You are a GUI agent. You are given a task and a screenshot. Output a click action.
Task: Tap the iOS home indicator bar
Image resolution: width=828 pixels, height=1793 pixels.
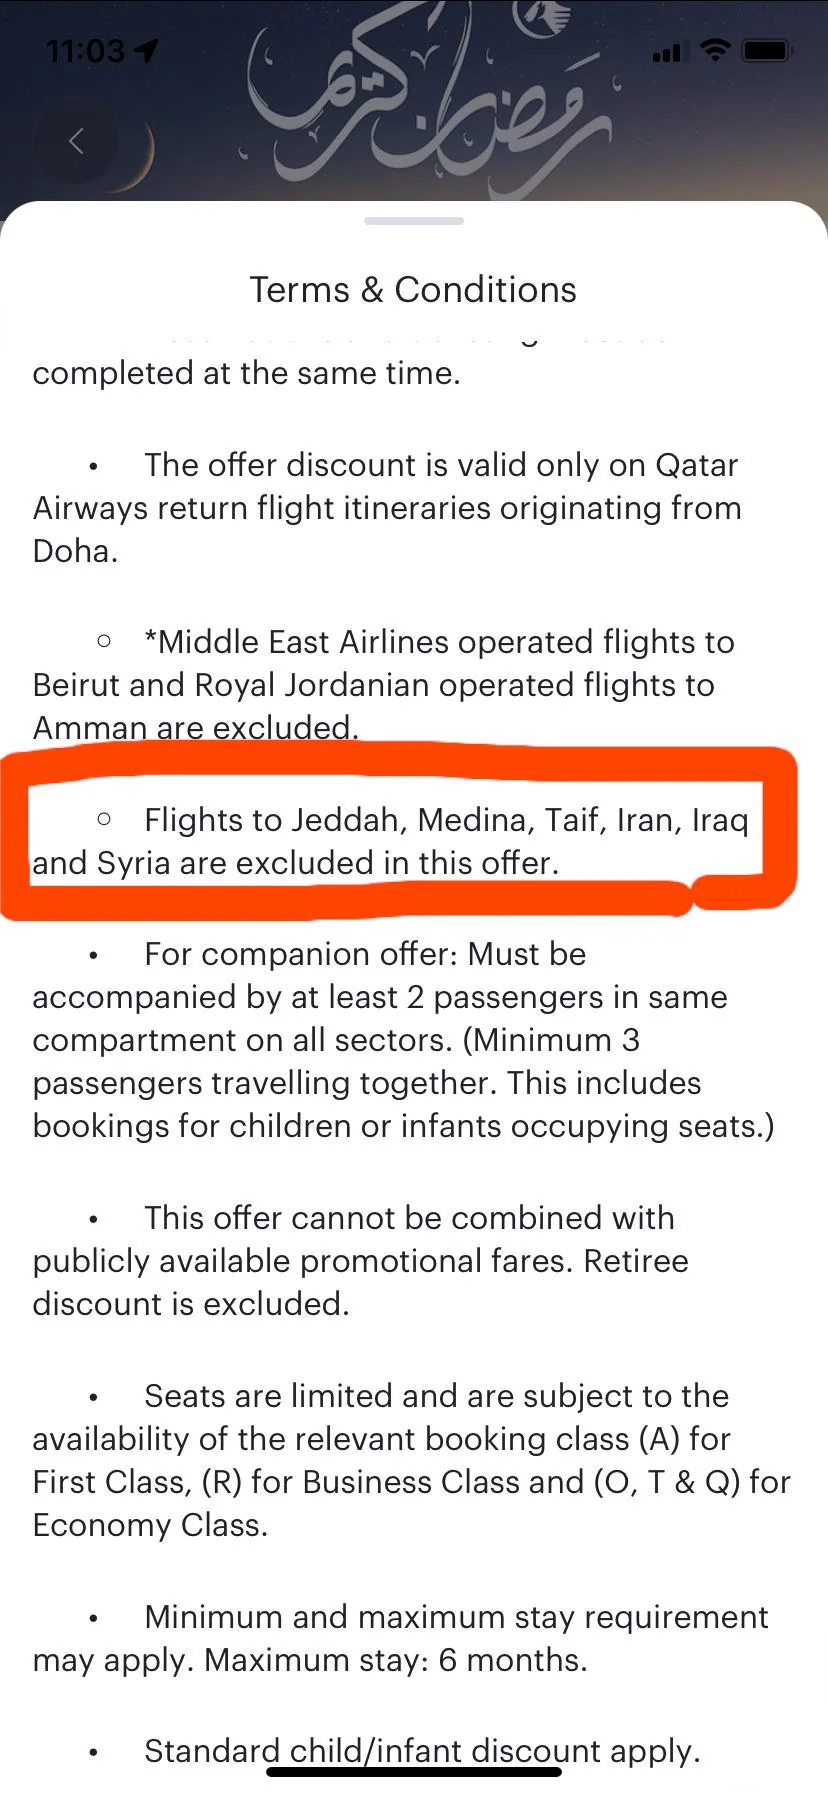(x=414, y=1772)
